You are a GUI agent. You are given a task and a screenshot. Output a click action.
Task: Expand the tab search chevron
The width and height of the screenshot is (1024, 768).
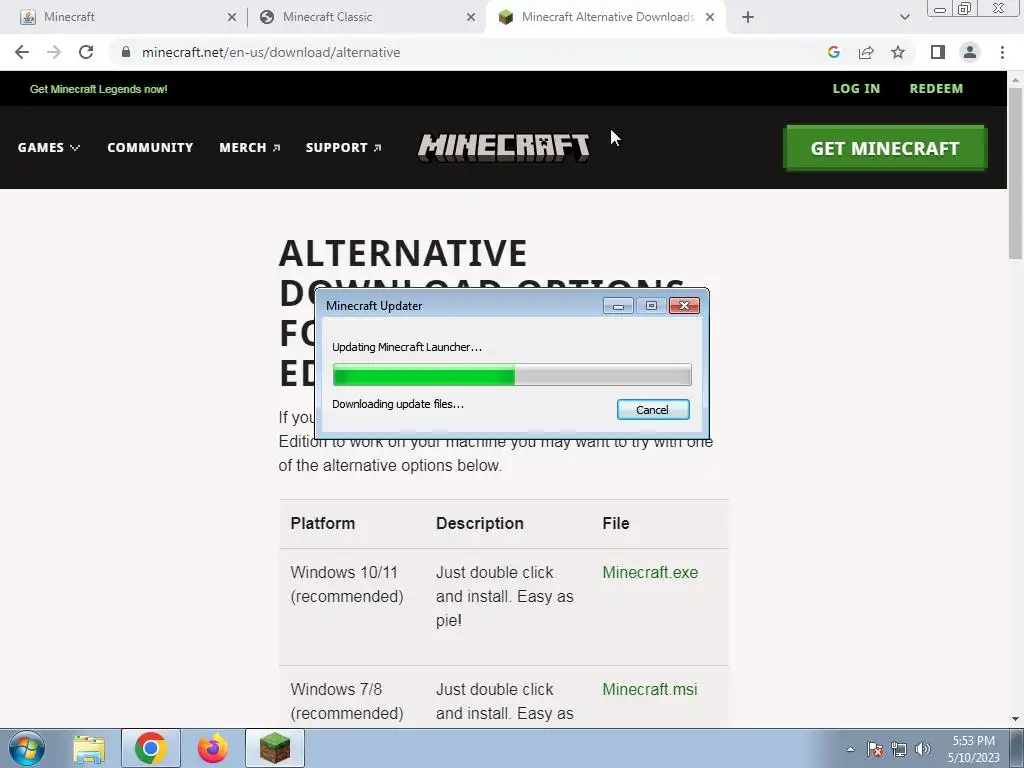(x=904, y=17)
